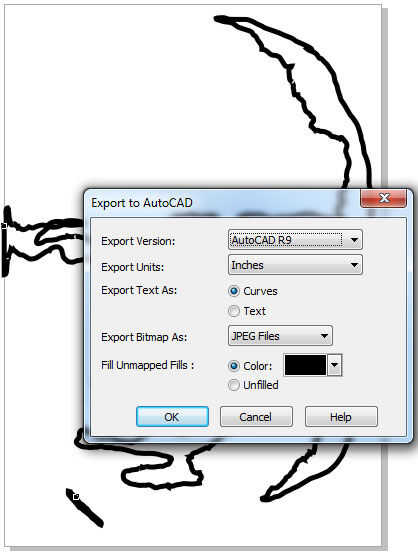This screenshot has height=556, width=418.
Task: Select Curves for Export Text As
Action: coord(234,291)
